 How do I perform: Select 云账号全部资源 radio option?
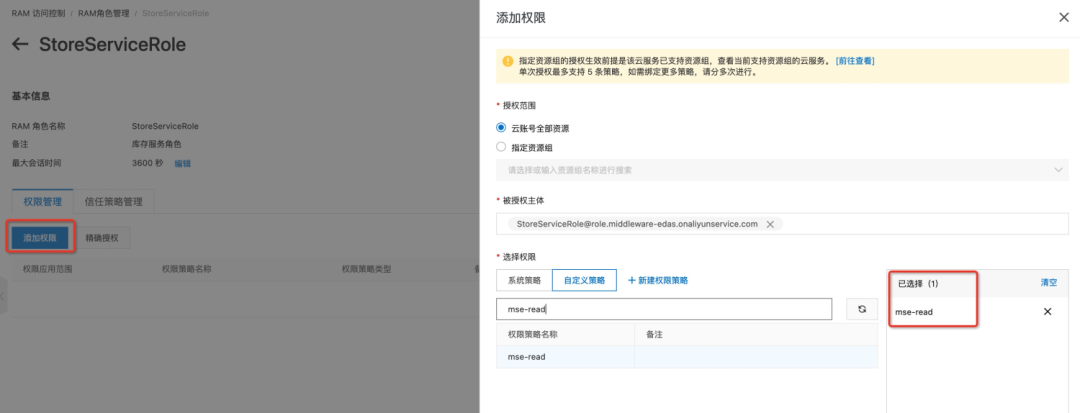[x=502, y=128]
